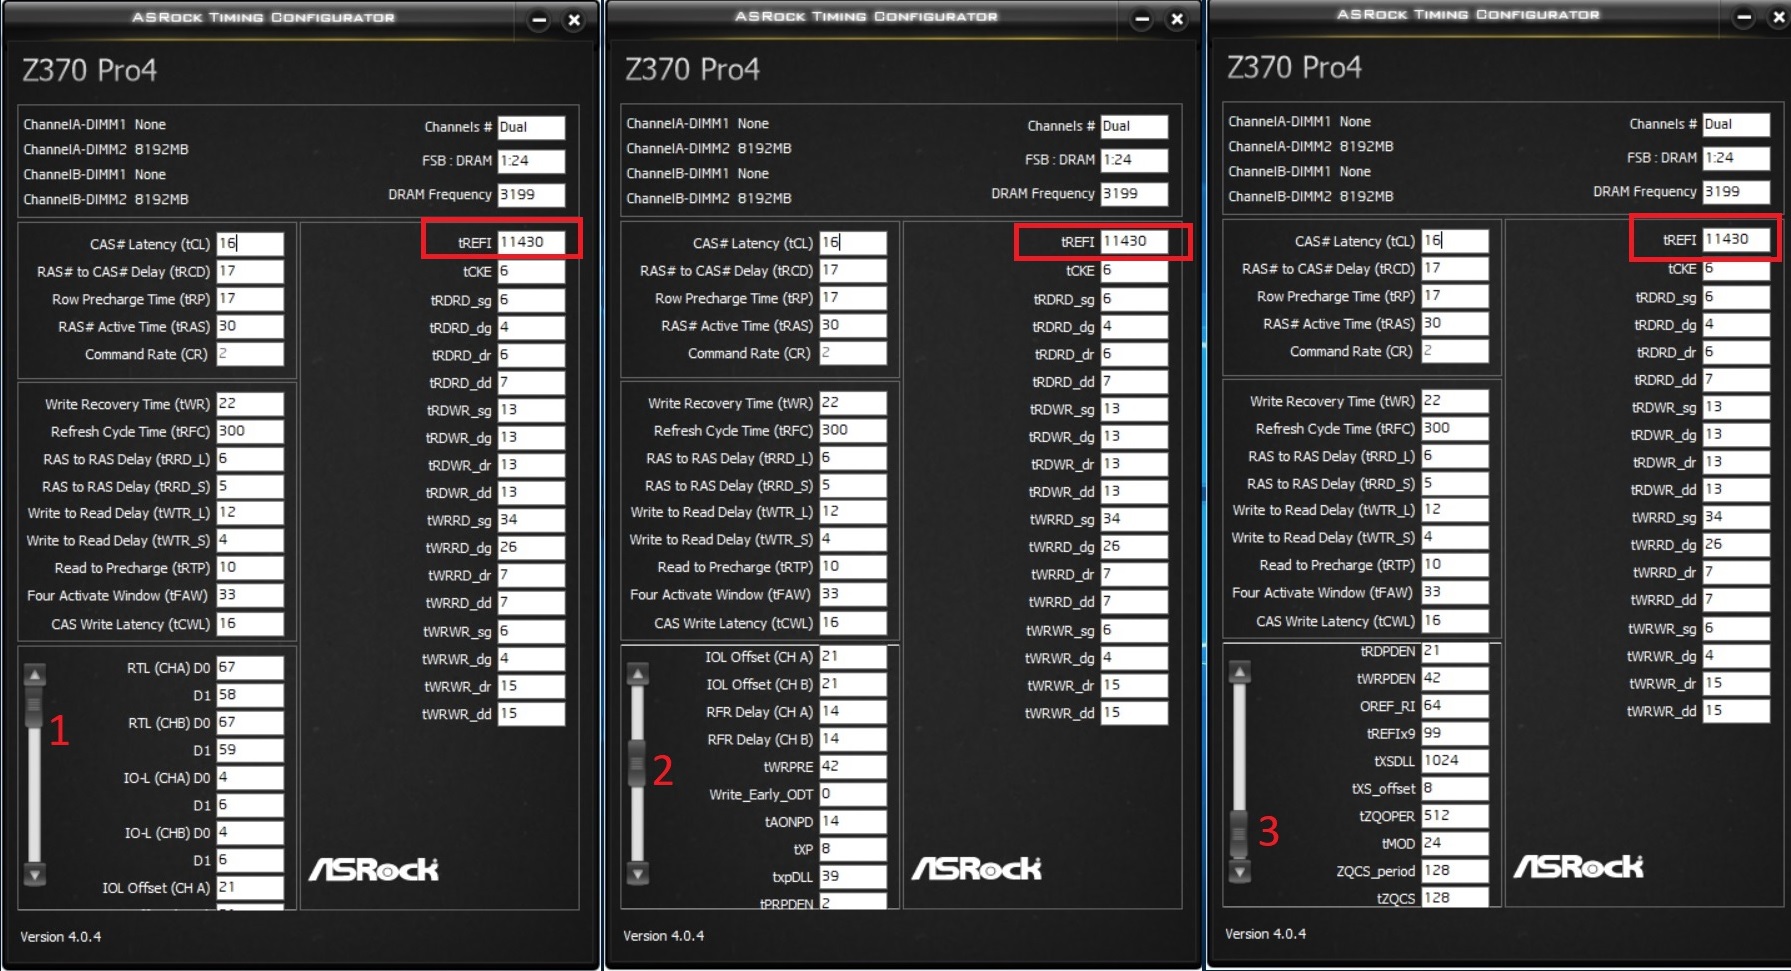Focus CAS# Latency (tCL) field in left window
Screen dimensions: 1791x971
pos(250,243)
